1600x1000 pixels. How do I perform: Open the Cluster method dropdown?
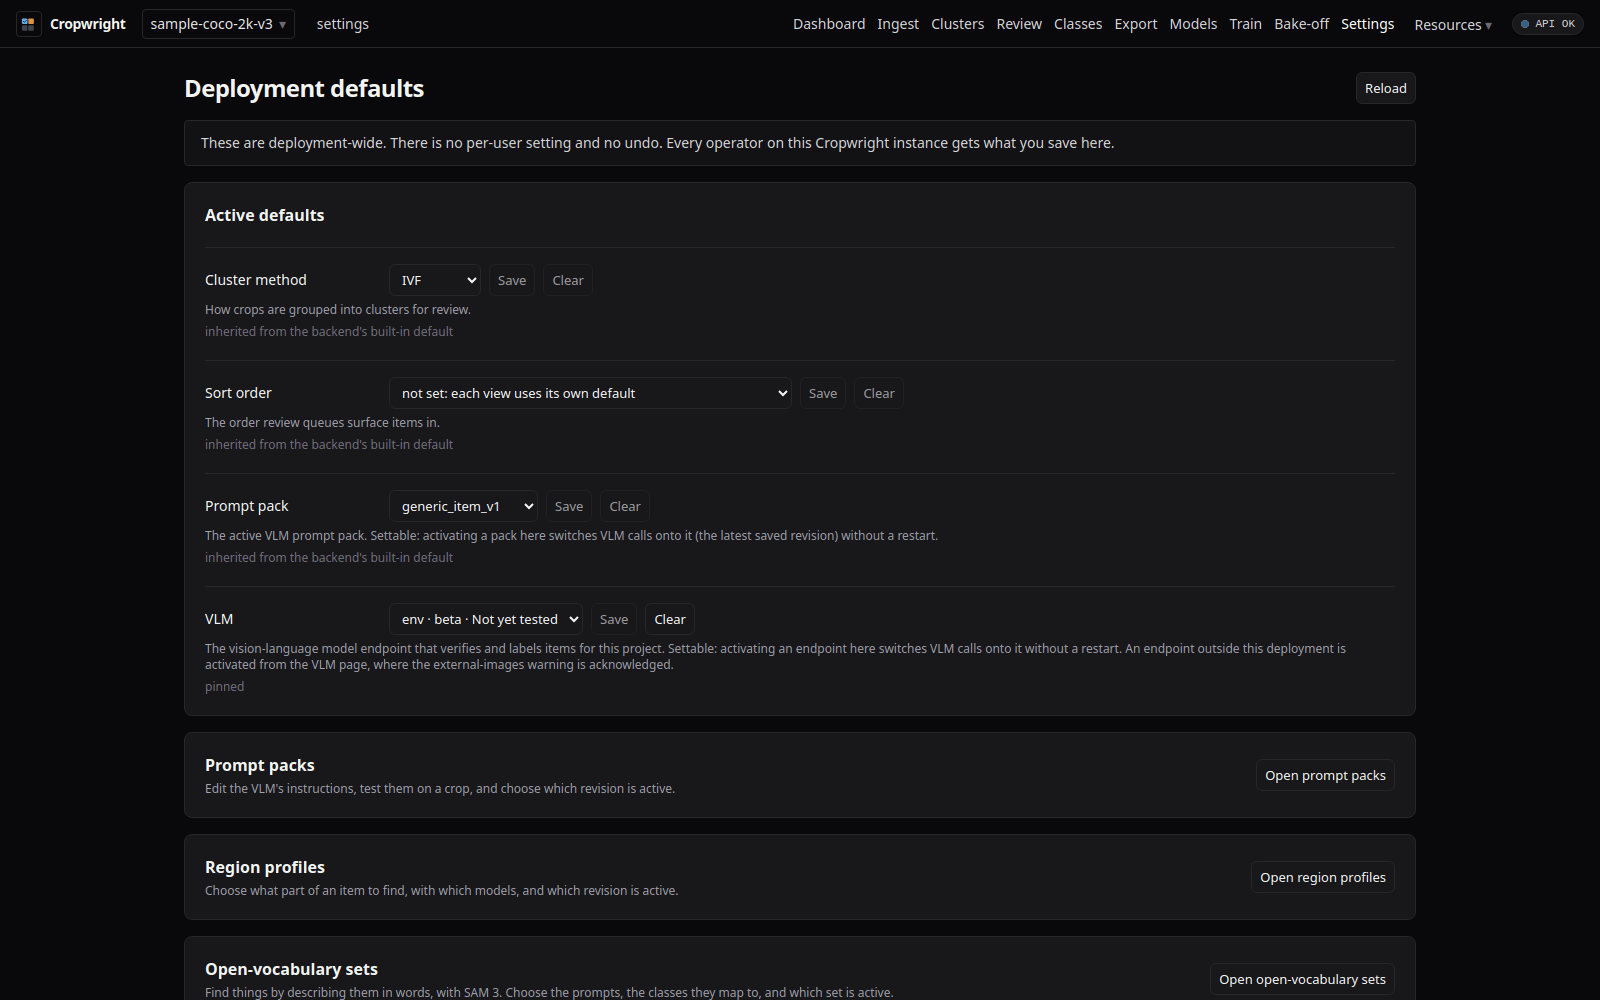point(435,281)
